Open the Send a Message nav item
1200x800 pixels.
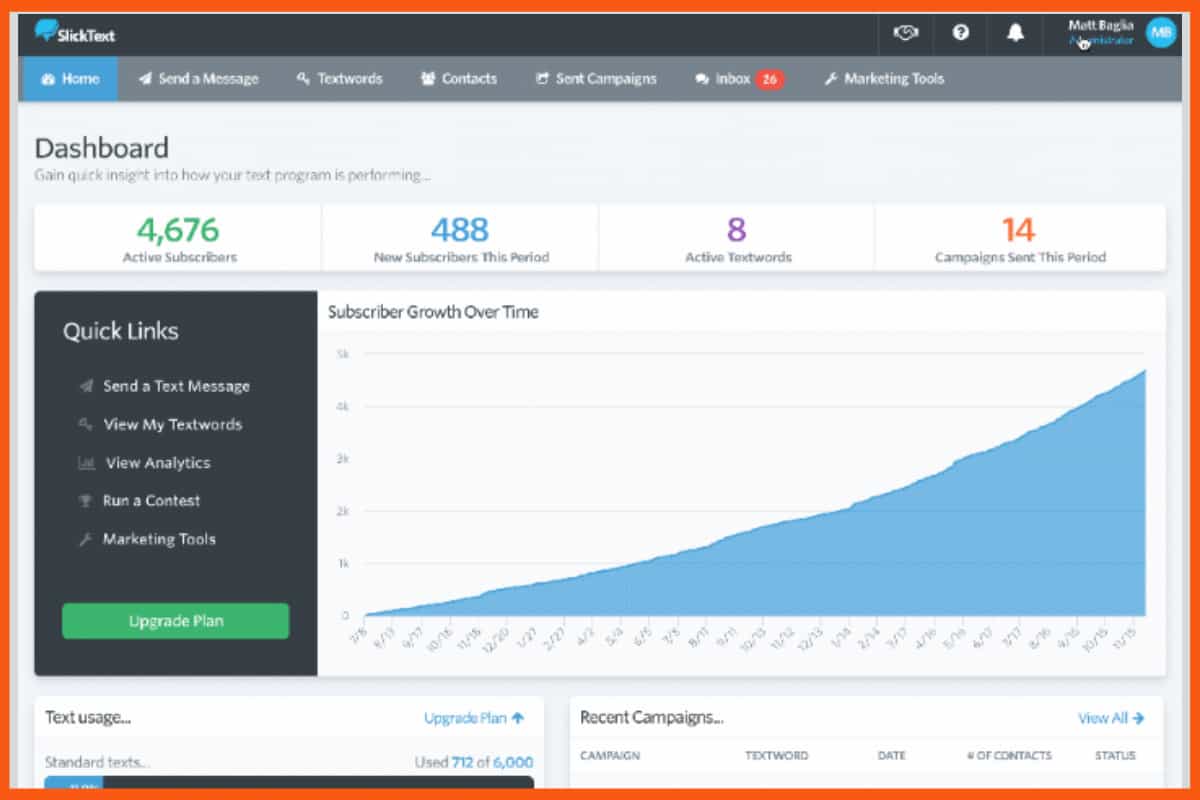(199, 78)
